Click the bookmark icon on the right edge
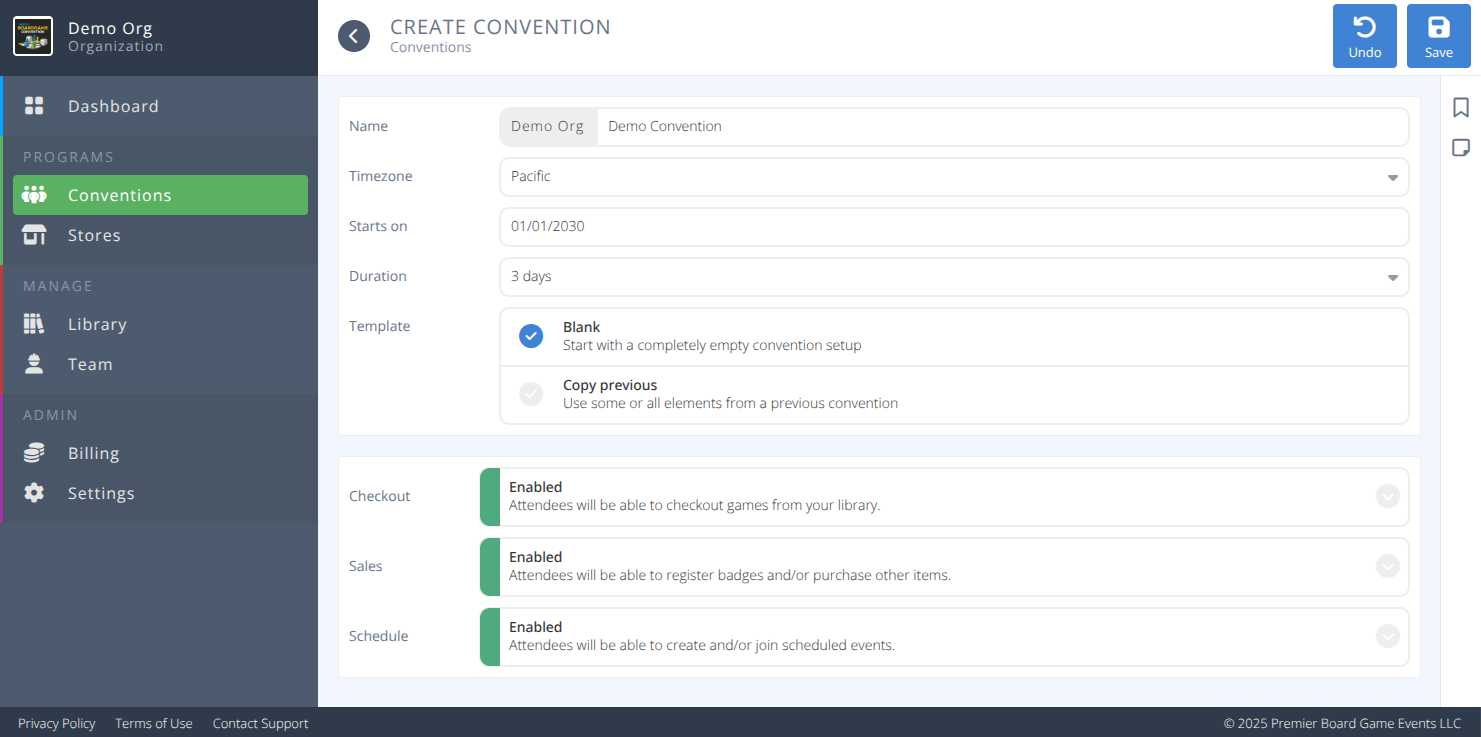Viewport: 1481px width, 737px height. pyautogui.click(x=1461, y=106)
